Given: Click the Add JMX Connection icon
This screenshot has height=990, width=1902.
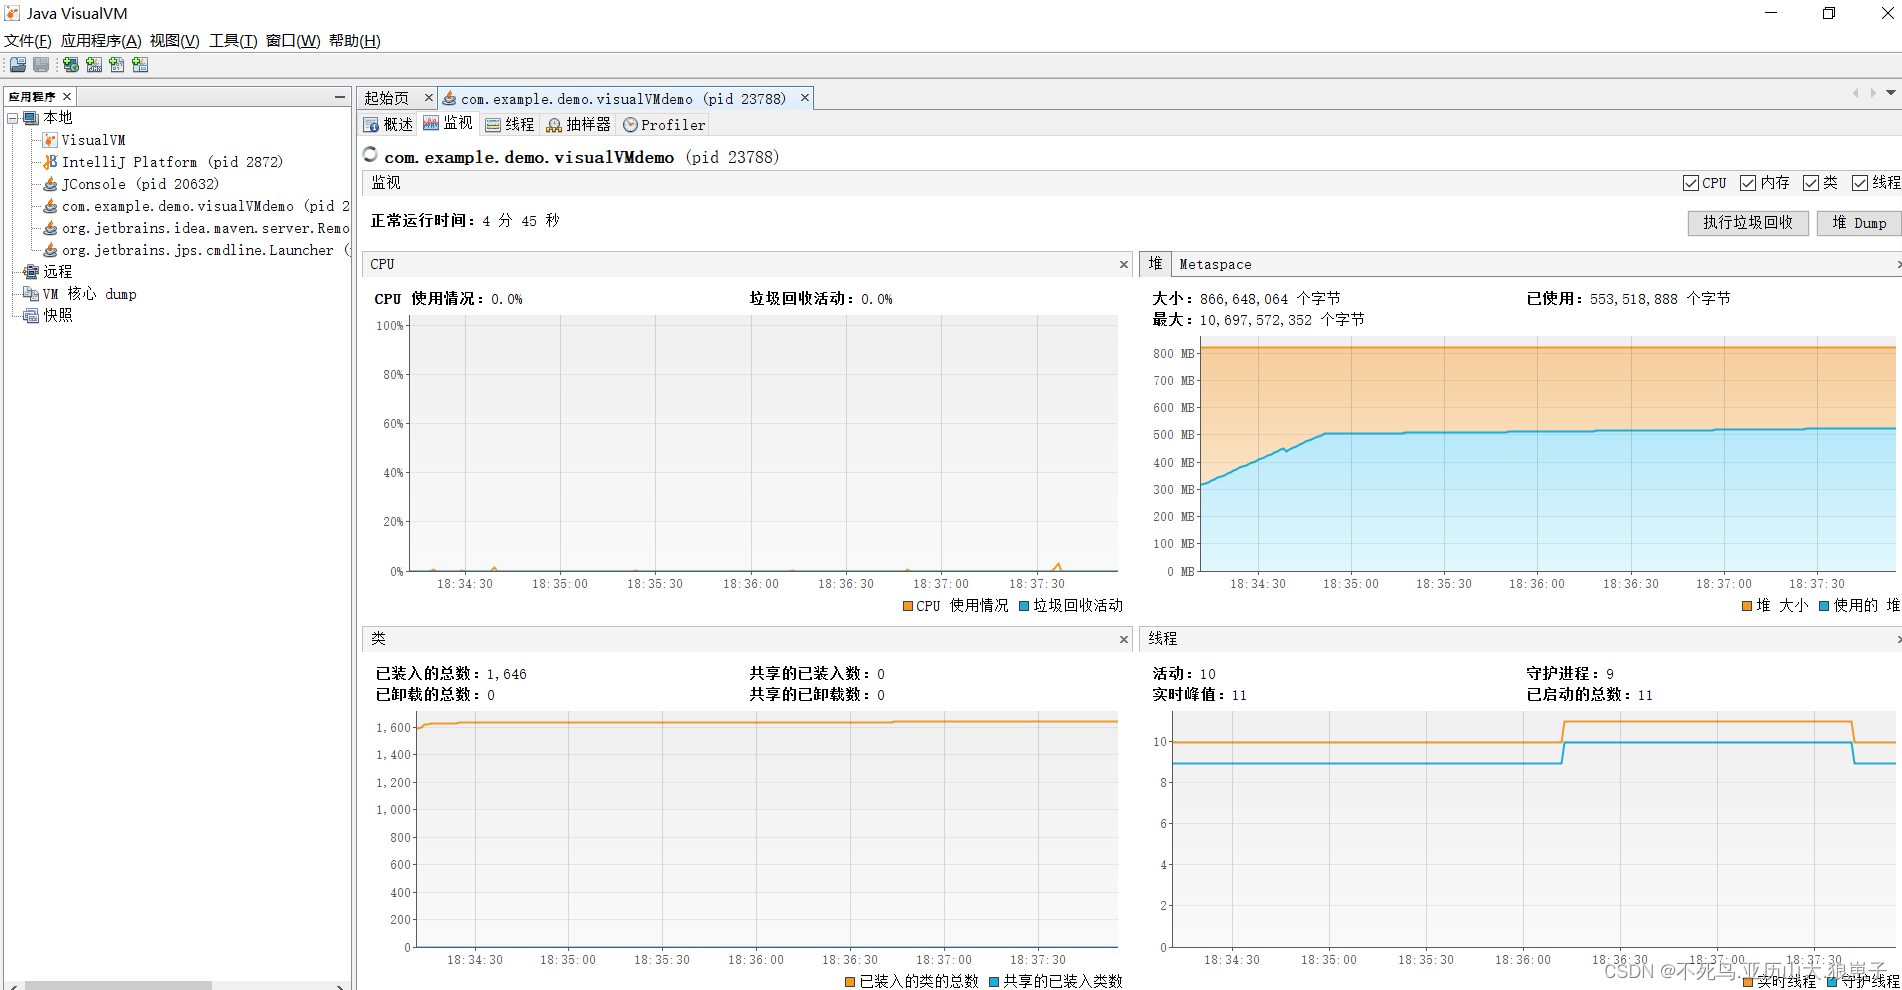Looking at the screenshot, I should 93,64.
